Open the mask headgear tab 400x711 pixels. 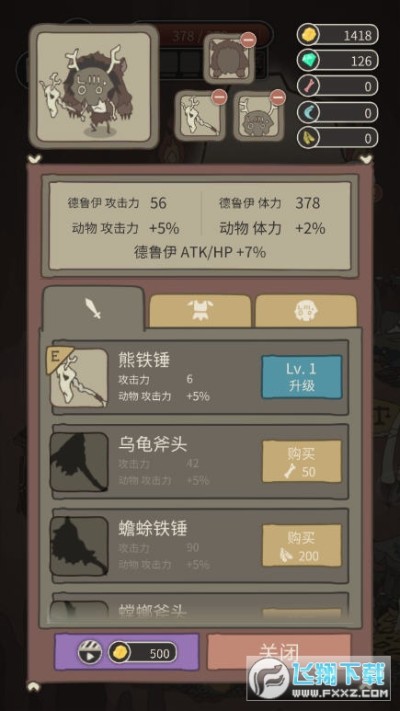click(306, 311)
